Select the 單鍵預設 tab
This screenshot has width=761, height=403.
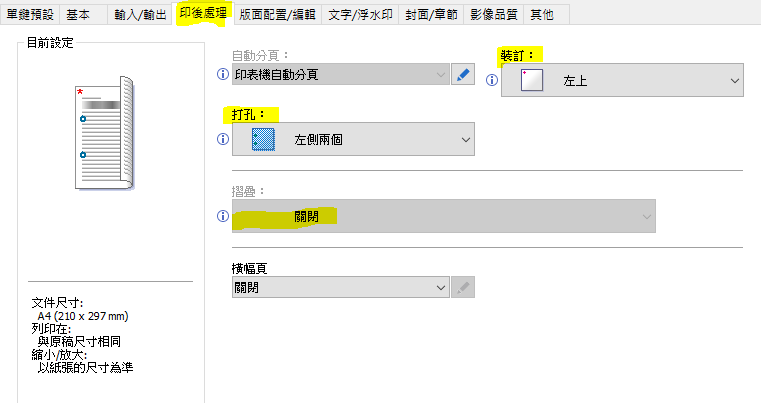point(30,15)
